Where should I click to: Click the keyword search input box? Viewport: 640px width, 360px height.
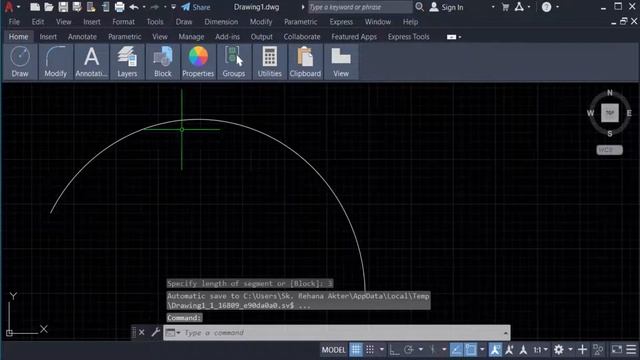pyautogui.click(x=360, y=7)
